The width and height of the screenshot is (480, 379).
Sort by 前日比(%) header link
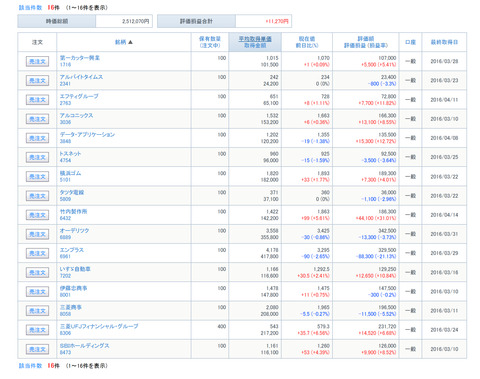pos(307,45)
